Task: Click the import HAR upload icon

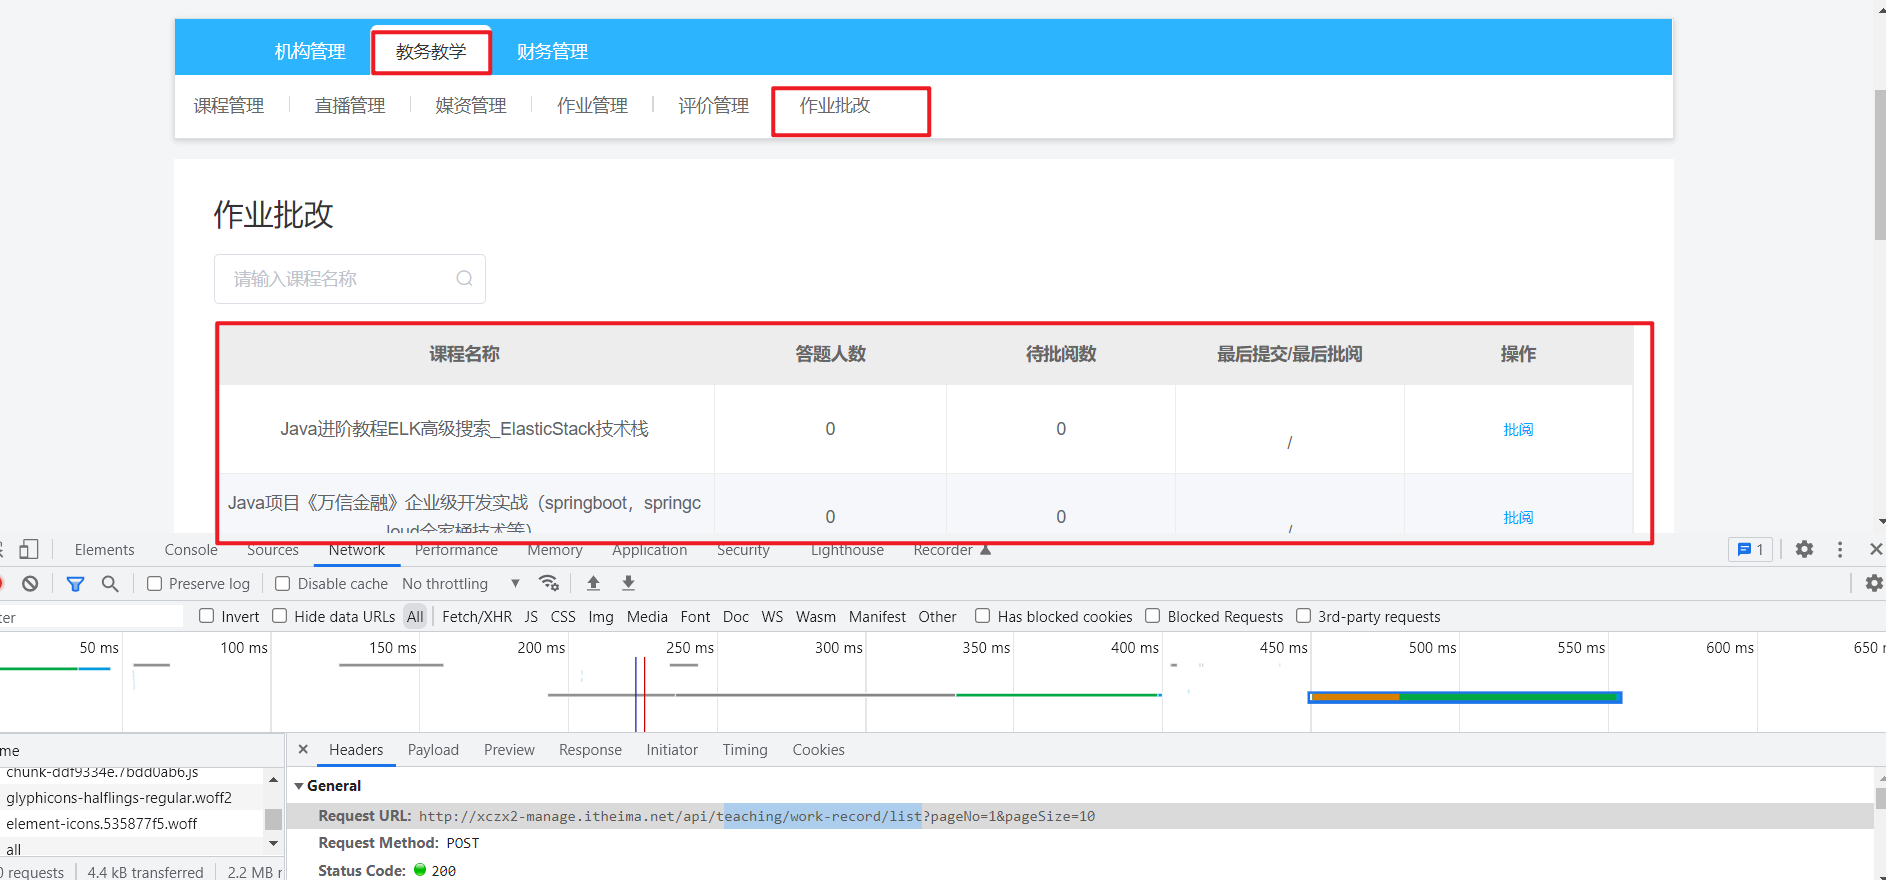Action: (x=593, y=583)
